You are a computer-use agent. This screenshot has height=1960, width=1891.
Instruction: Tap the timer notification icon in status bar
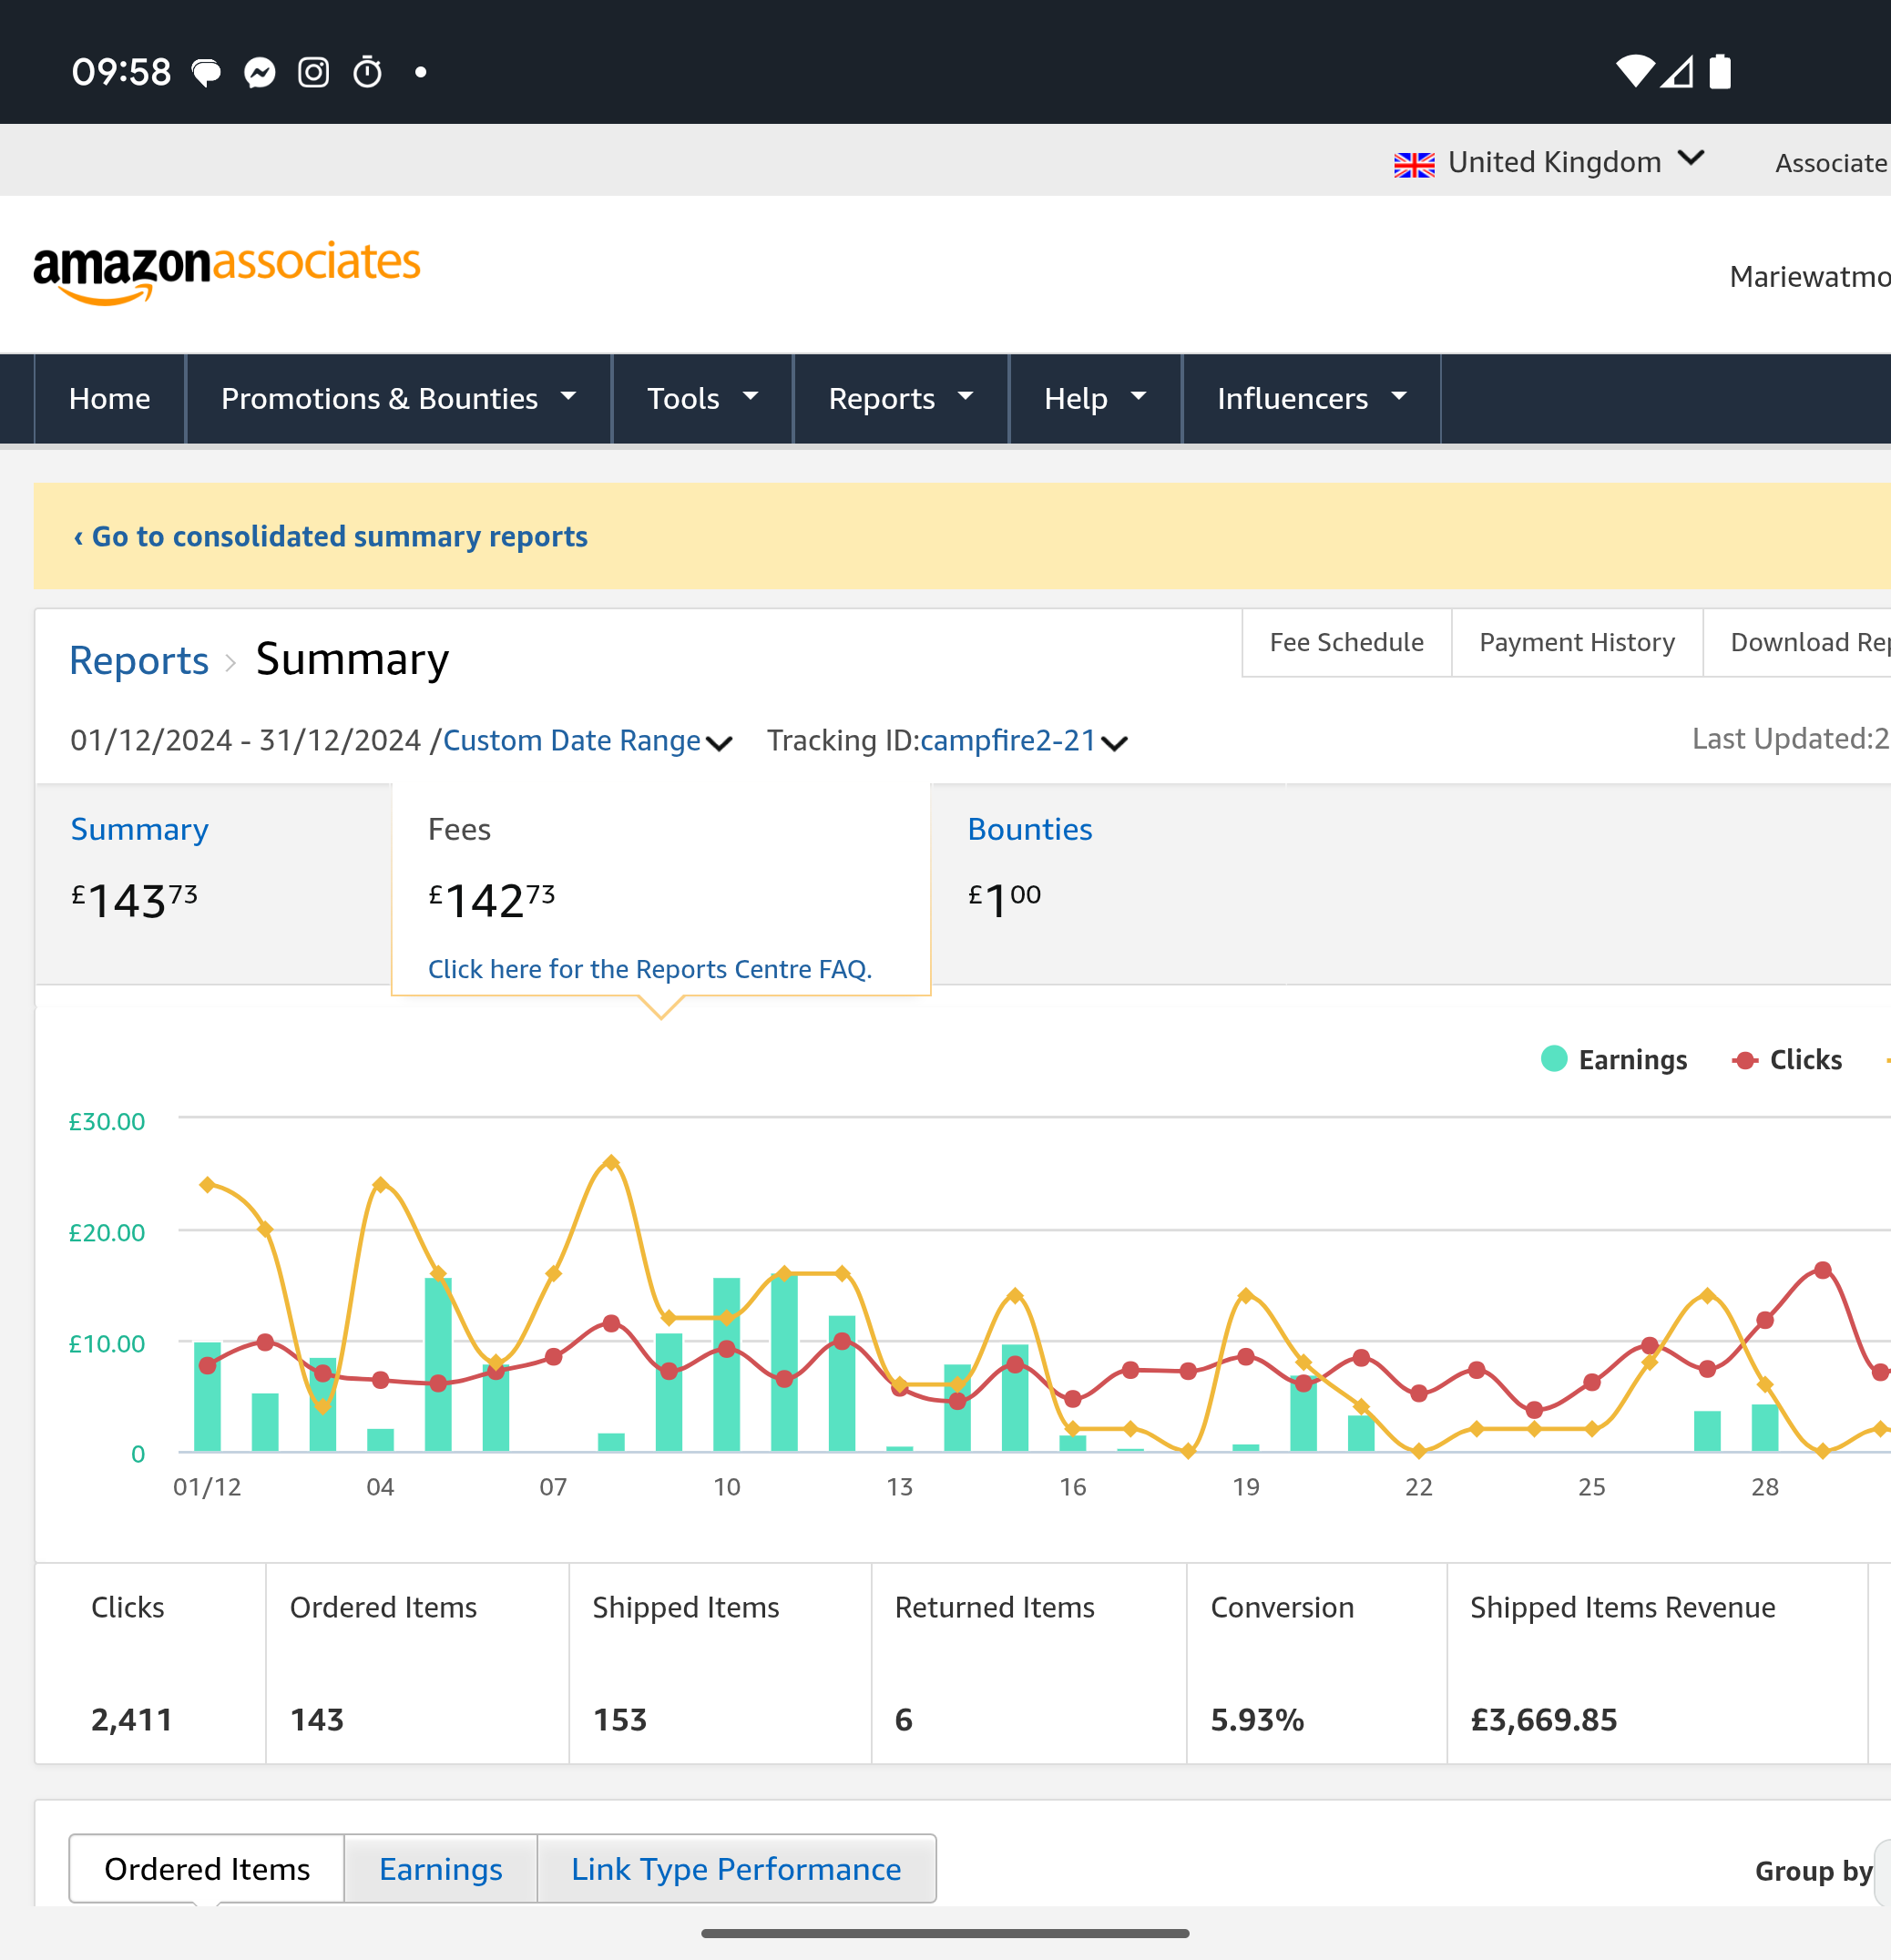click(368, 72)
